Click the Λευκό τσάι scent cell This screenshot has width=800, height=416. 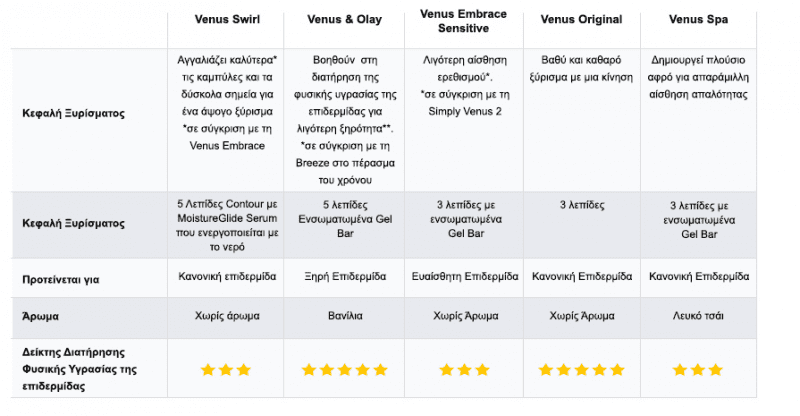point(698,316)
